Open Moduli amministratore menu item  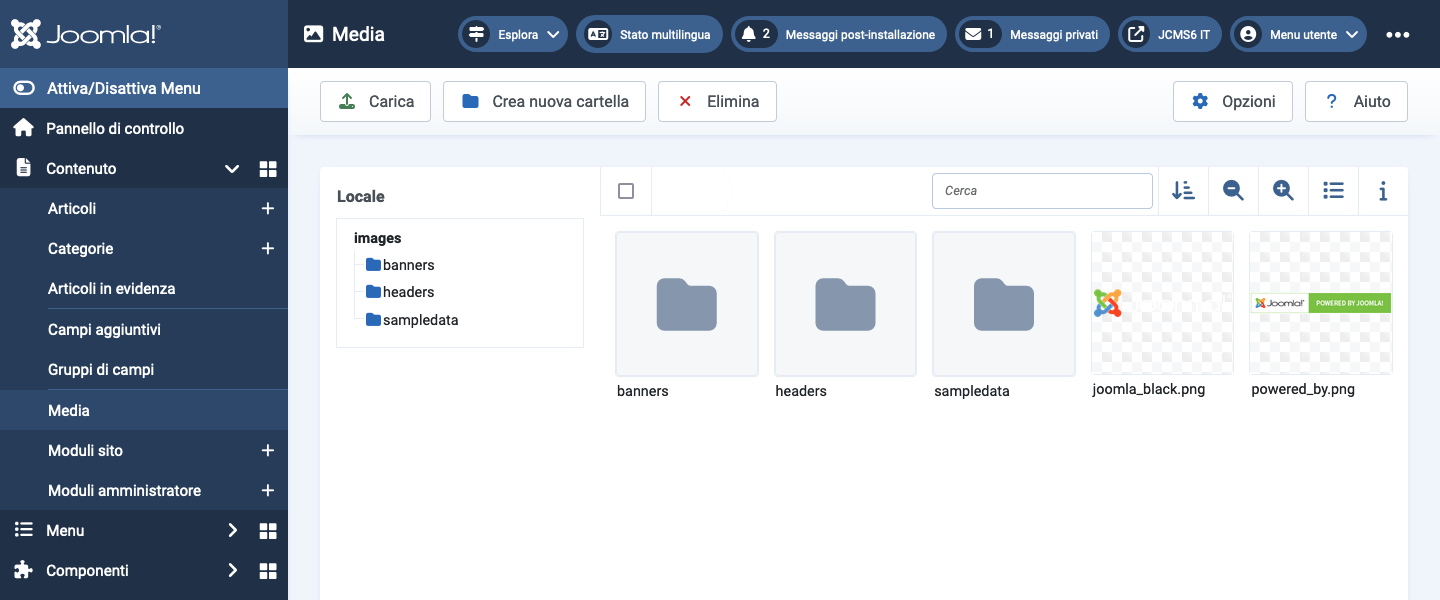(x=125, y=491)
